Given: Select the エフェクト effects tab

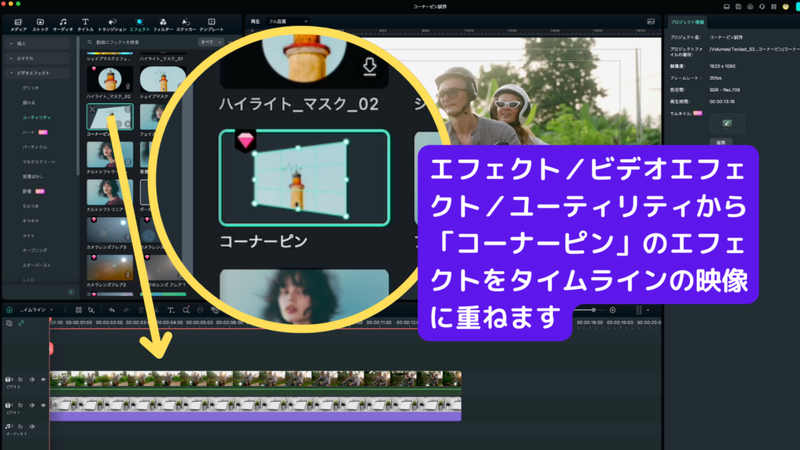Looking at the screenshot, I should pos(139,25).
